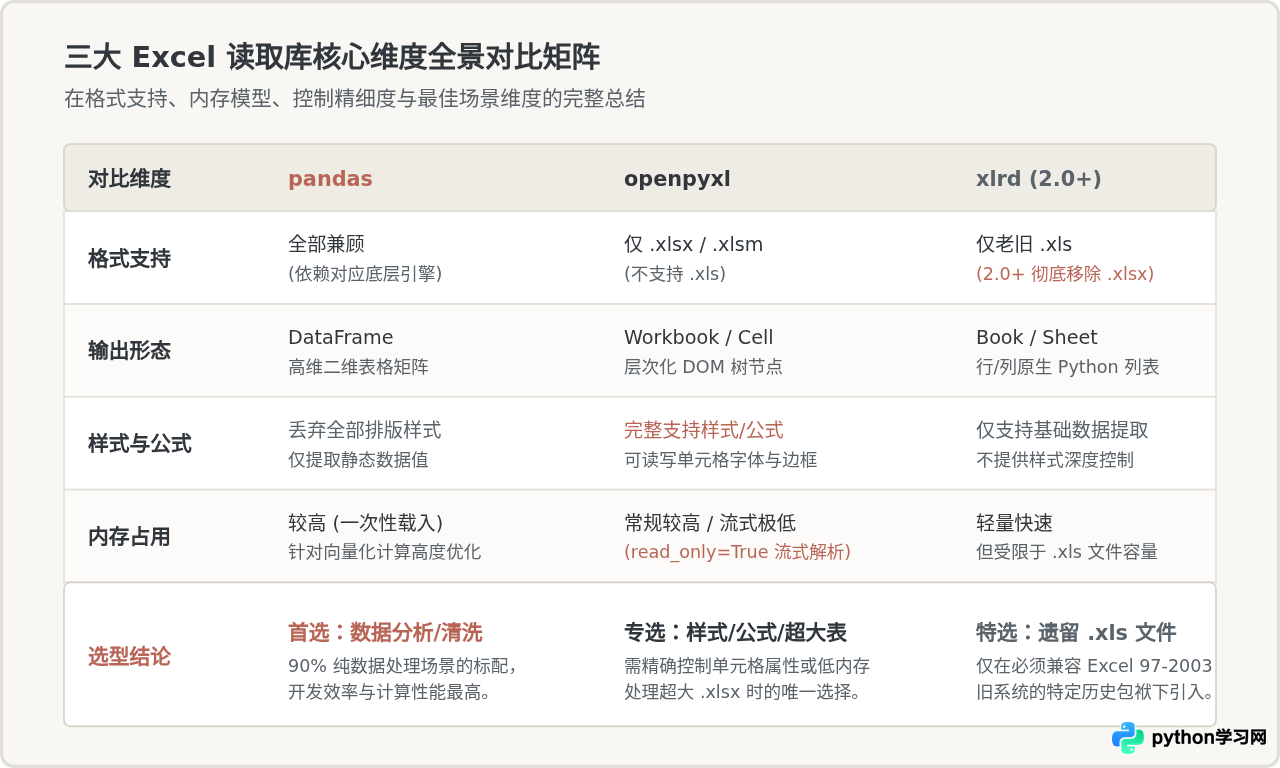1280x768 pixels.
Task: Click the red note "(2.0+ 彻底移除 .xlsx)"
Action: [x=1065, y=274]
